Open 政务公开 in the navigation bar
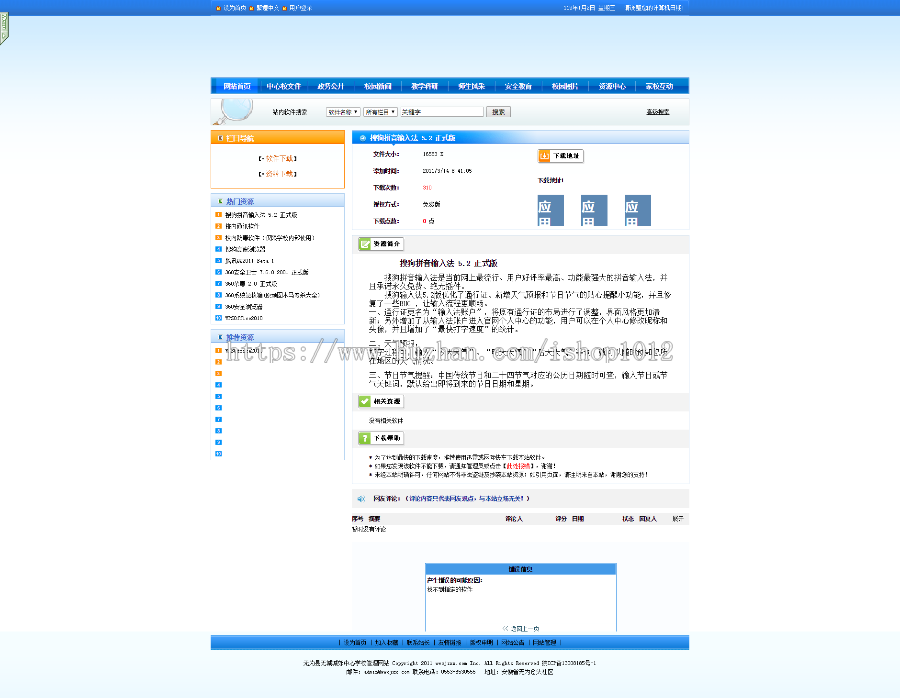900x698 pixels. click(x=331, y=86)
